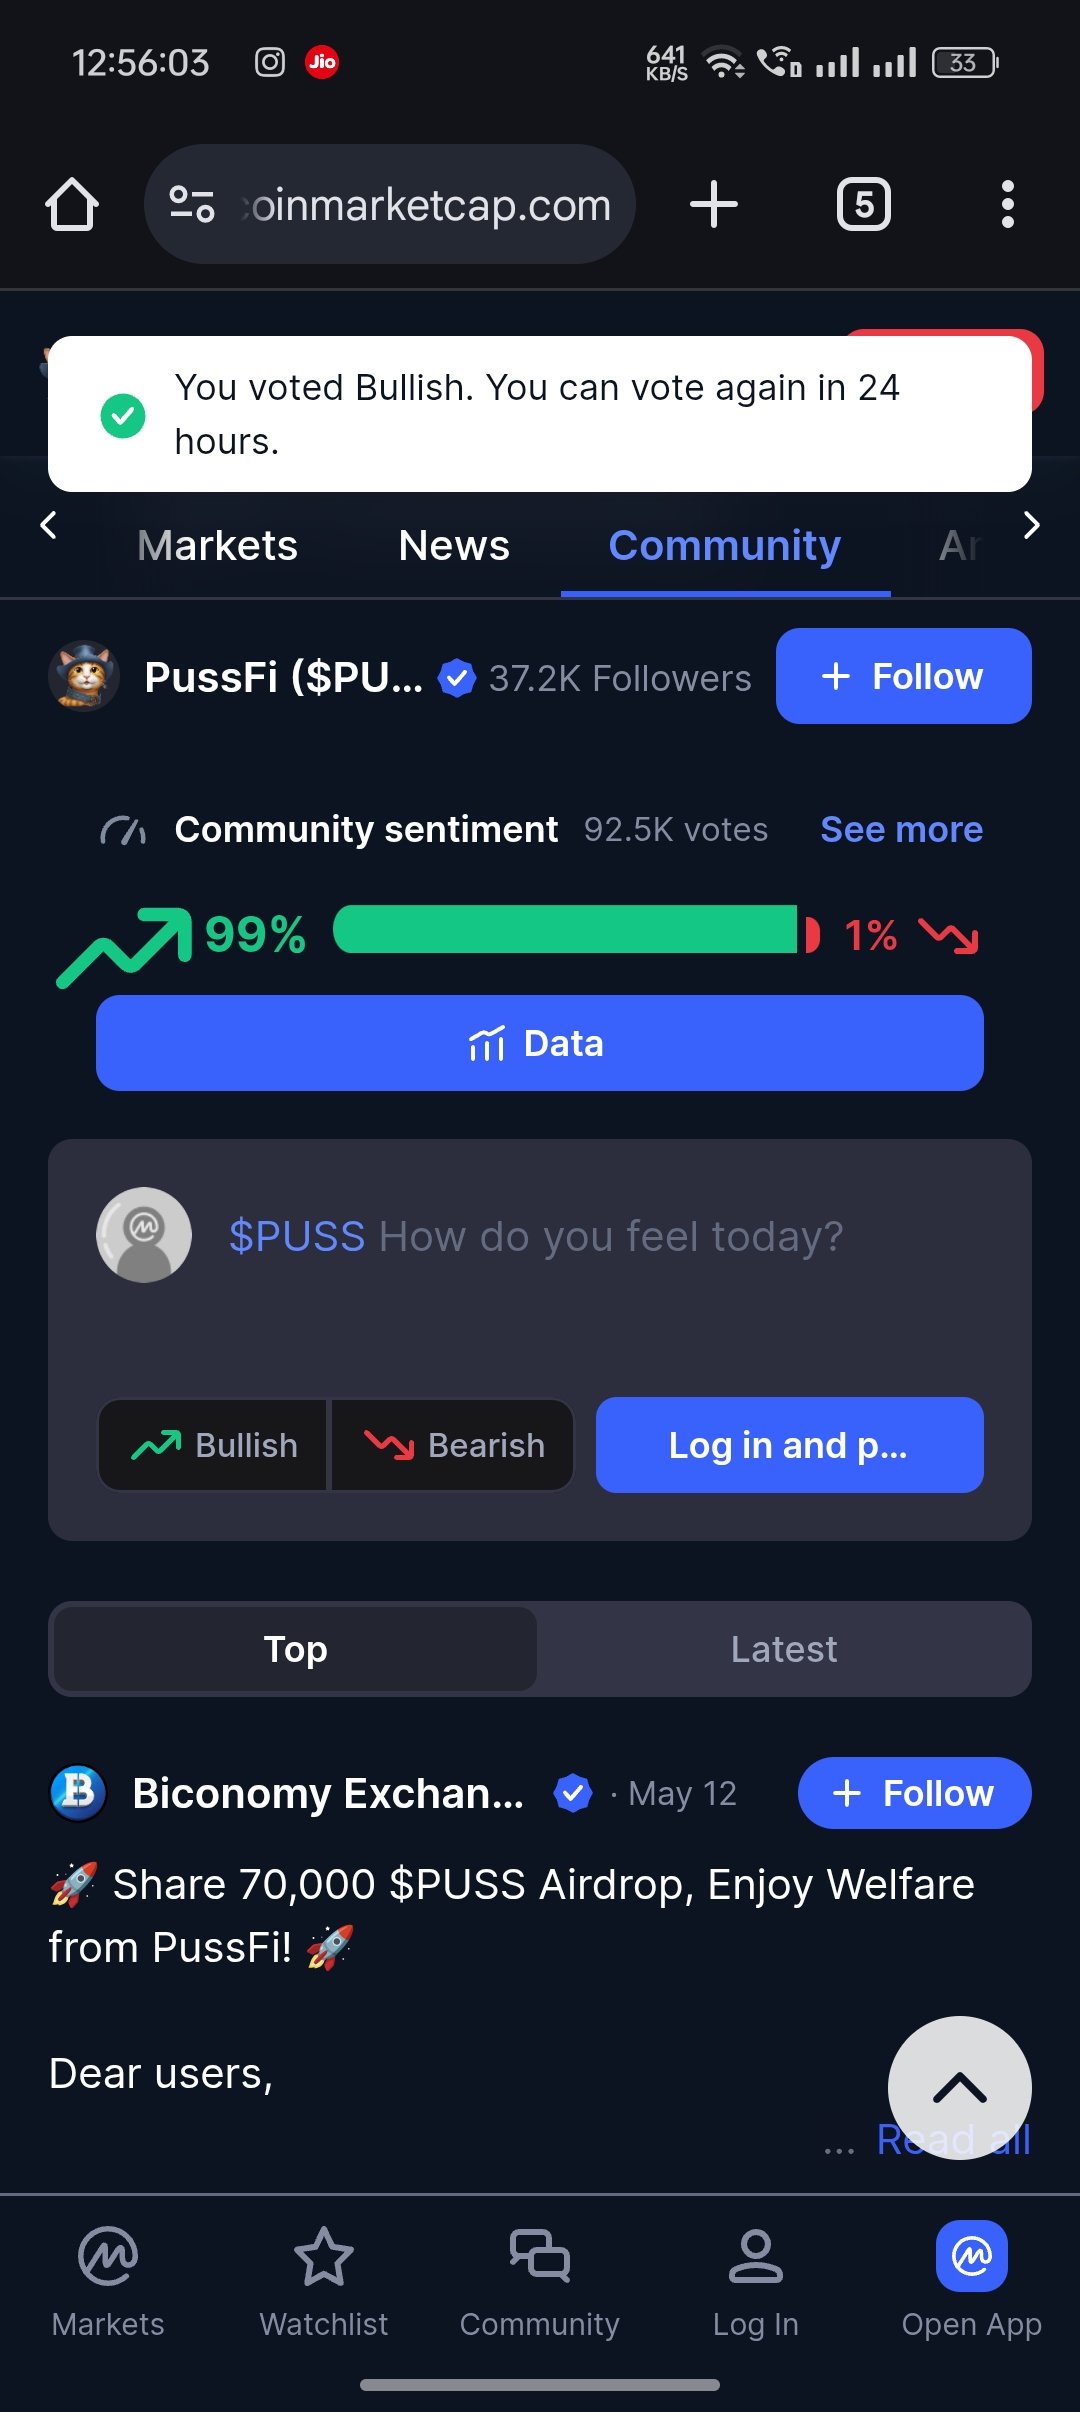
Task: Switch the feed to Latest posts
Action: (x=784, y=1649)
